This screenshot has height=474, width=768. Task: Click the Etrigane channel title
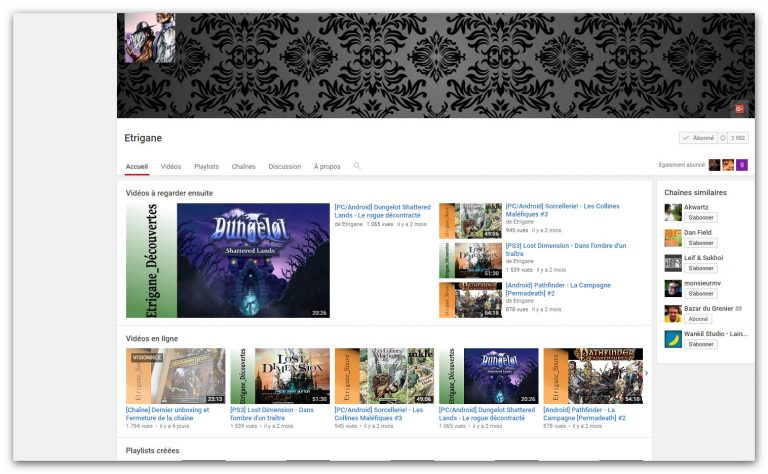143,138
